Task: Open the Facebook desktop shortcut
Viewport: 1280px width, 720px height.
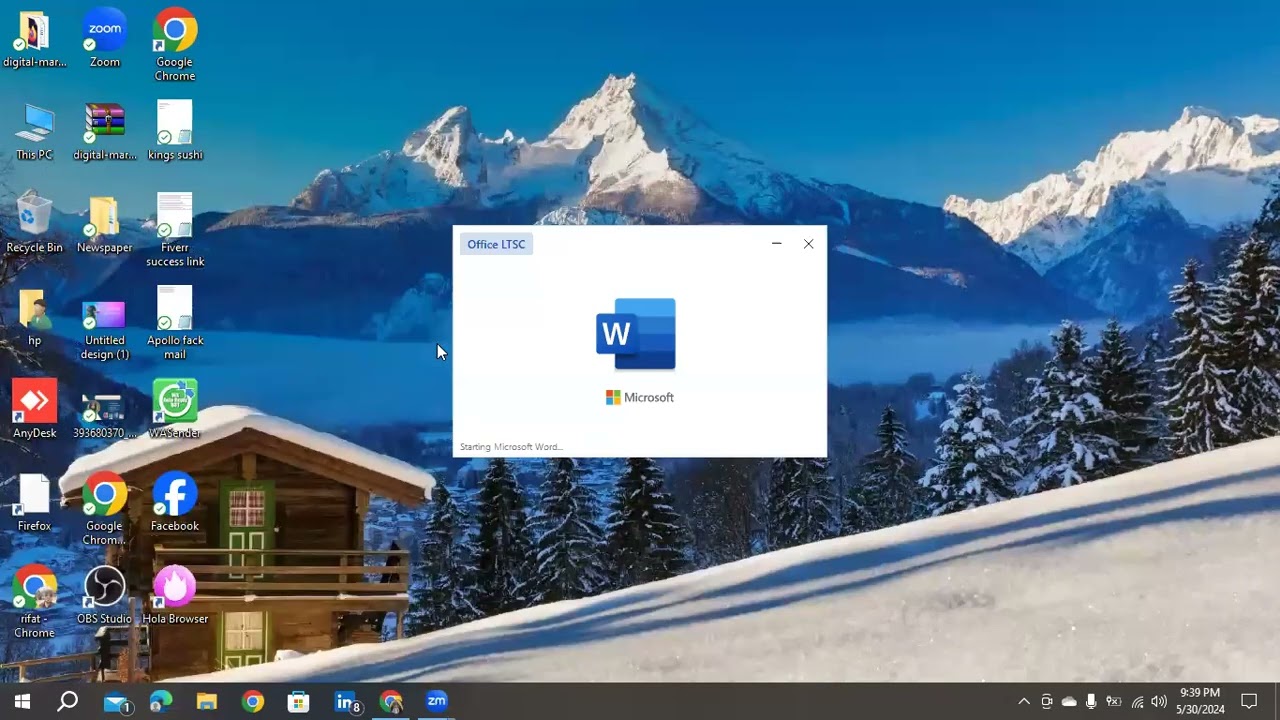Action: pos(175,503)
